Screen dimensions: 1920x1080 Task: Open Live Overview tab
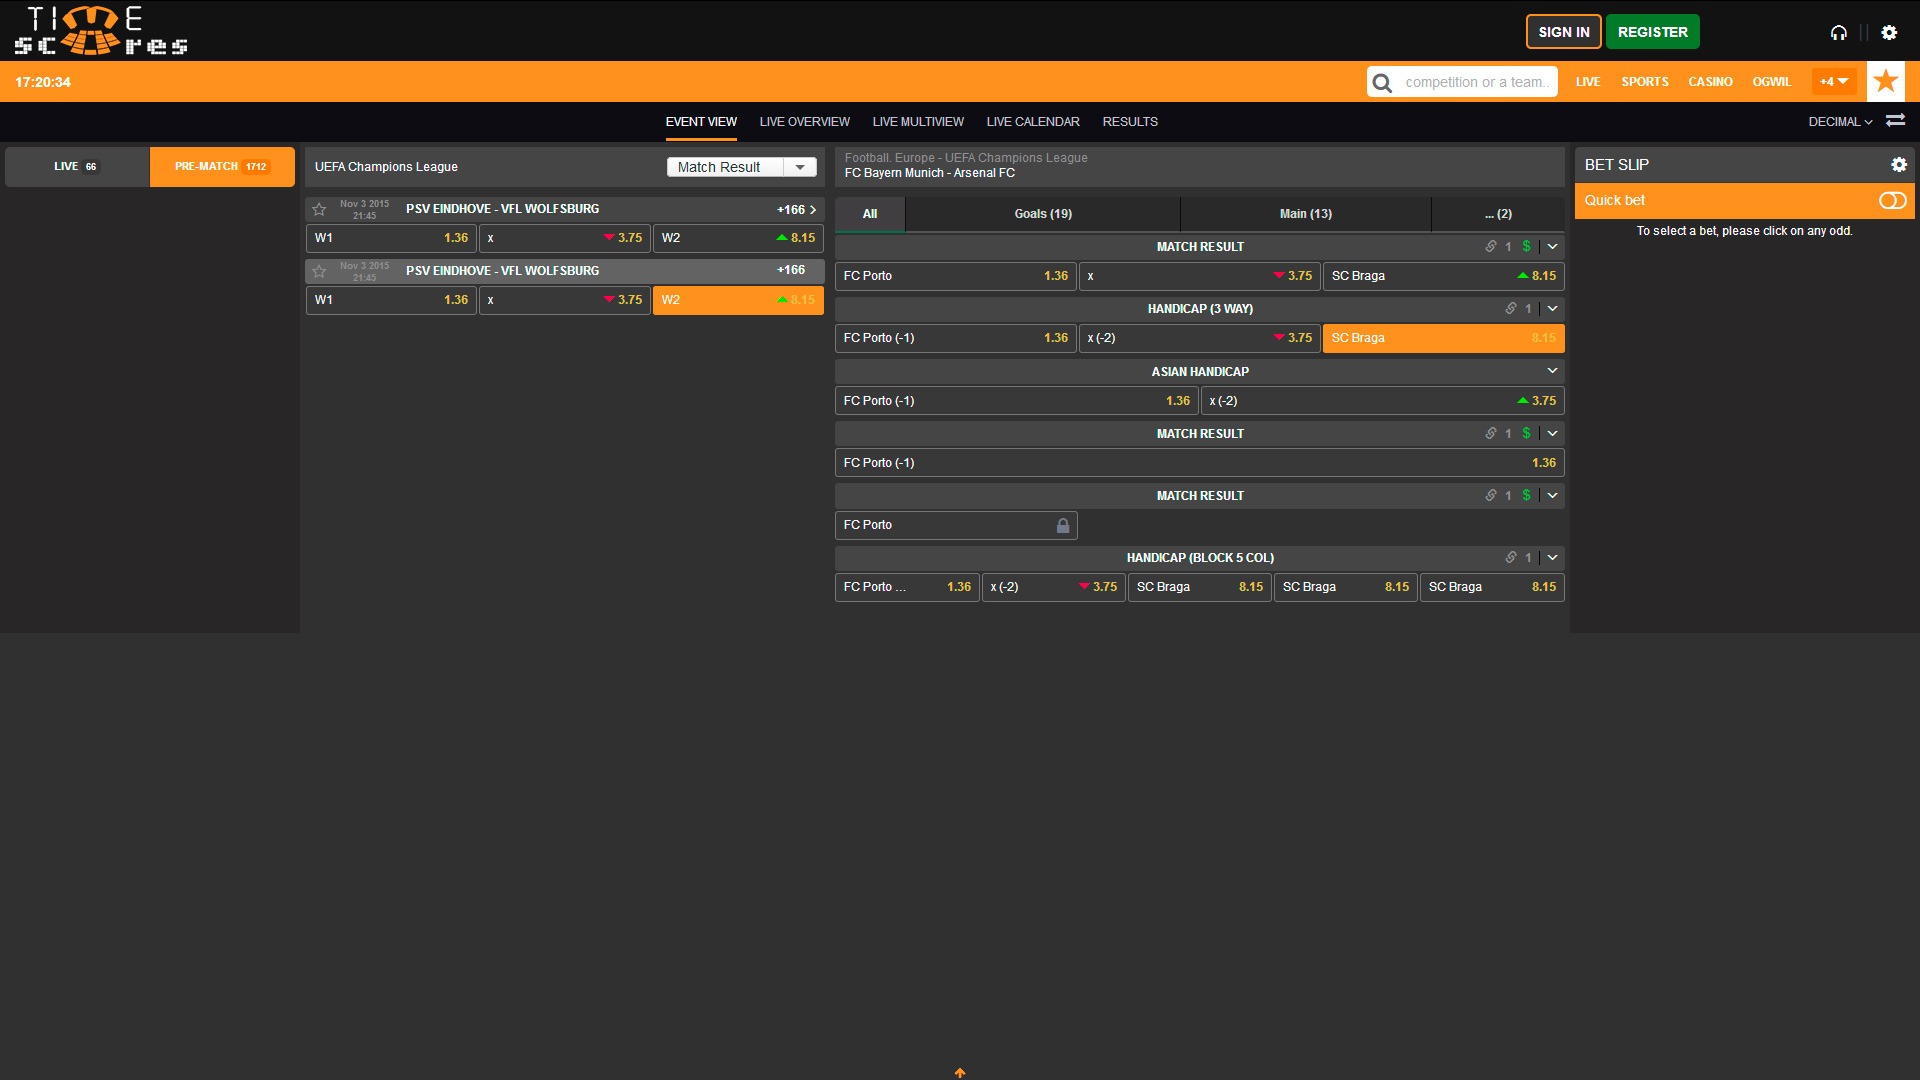coord(804,122)
